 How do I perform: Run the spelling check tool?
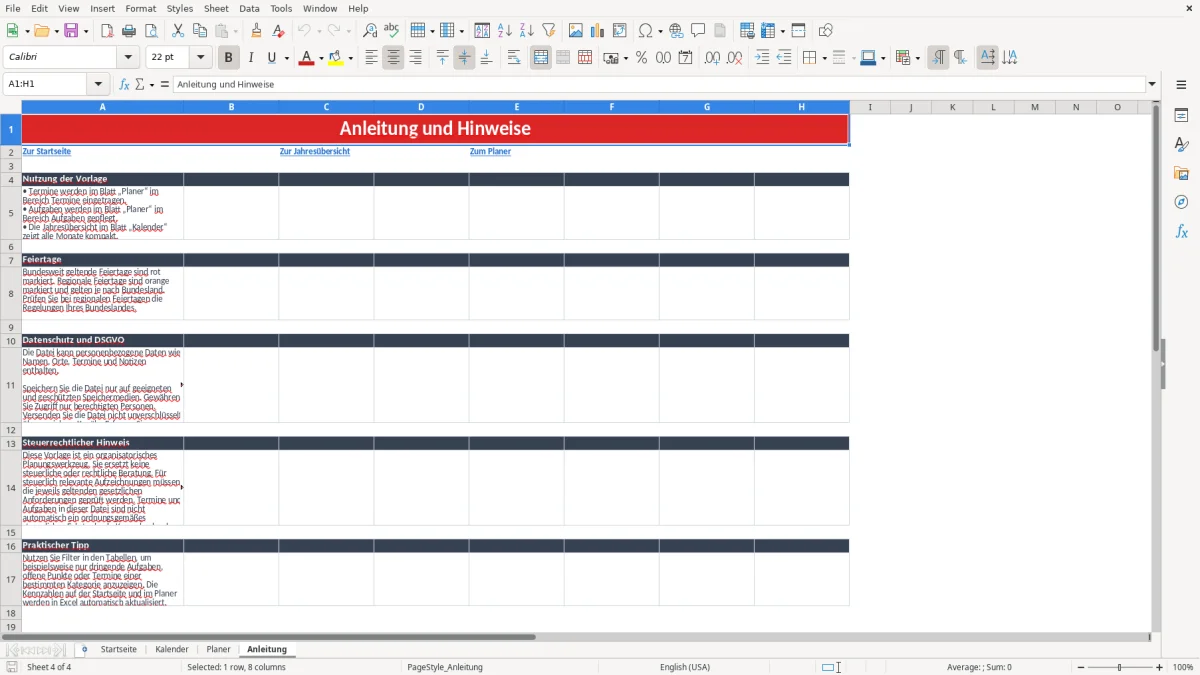(x=392, y=31)
